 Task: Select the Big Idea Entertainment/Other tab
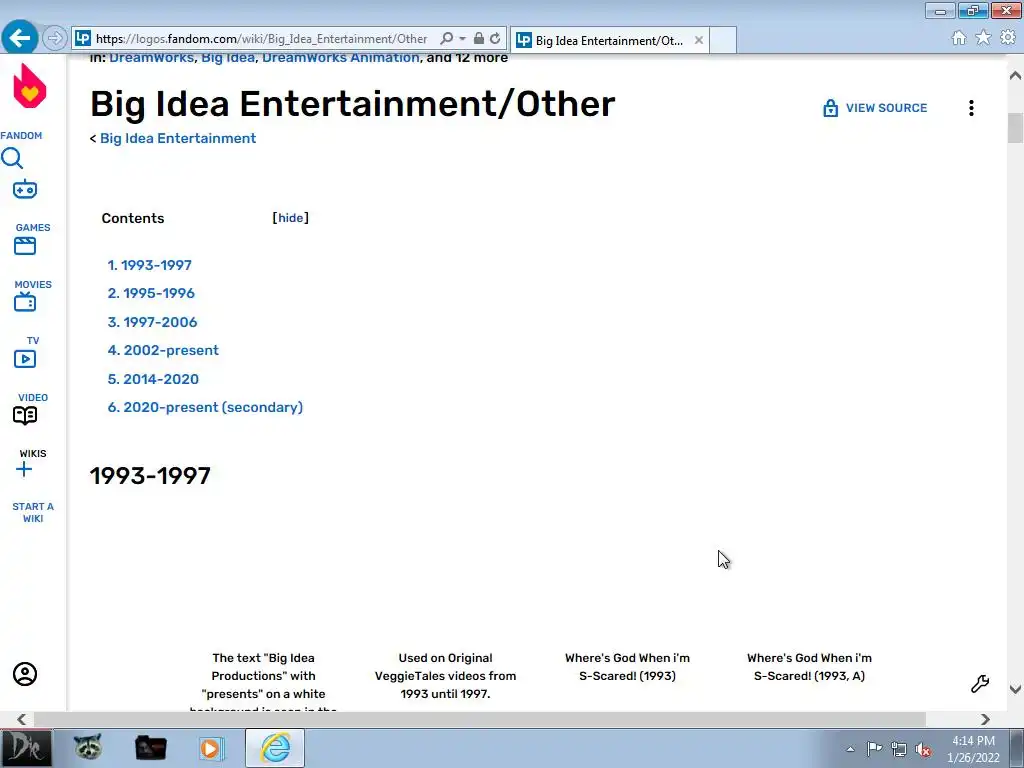(x=609, y=40)
